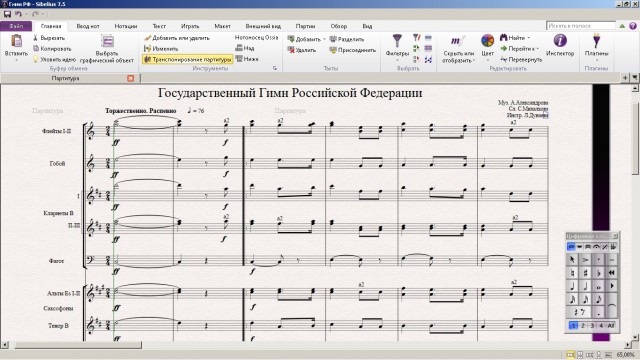Click the Redo arrow in quick access toolbar
Image resolution: width=640 pixels, height=360 pixels.
click(x=36, y=14)
